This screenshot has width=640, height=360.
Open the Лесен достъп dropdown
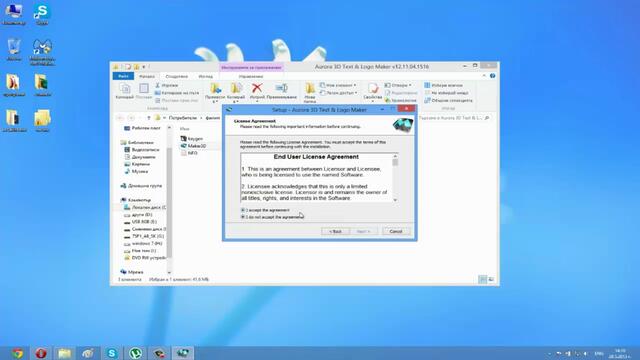(x=338, y=93)
